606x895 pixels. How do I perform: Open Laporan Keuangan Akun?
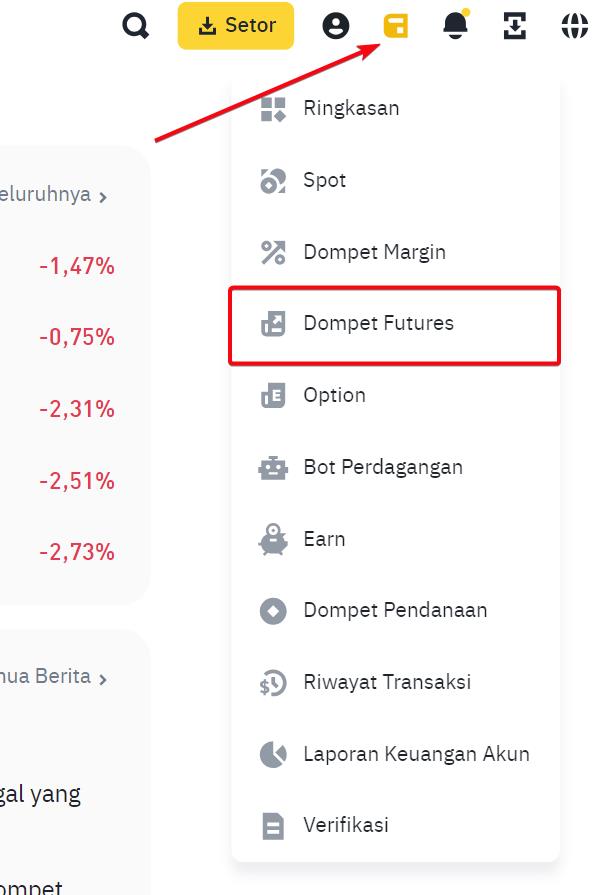point(416,754)
